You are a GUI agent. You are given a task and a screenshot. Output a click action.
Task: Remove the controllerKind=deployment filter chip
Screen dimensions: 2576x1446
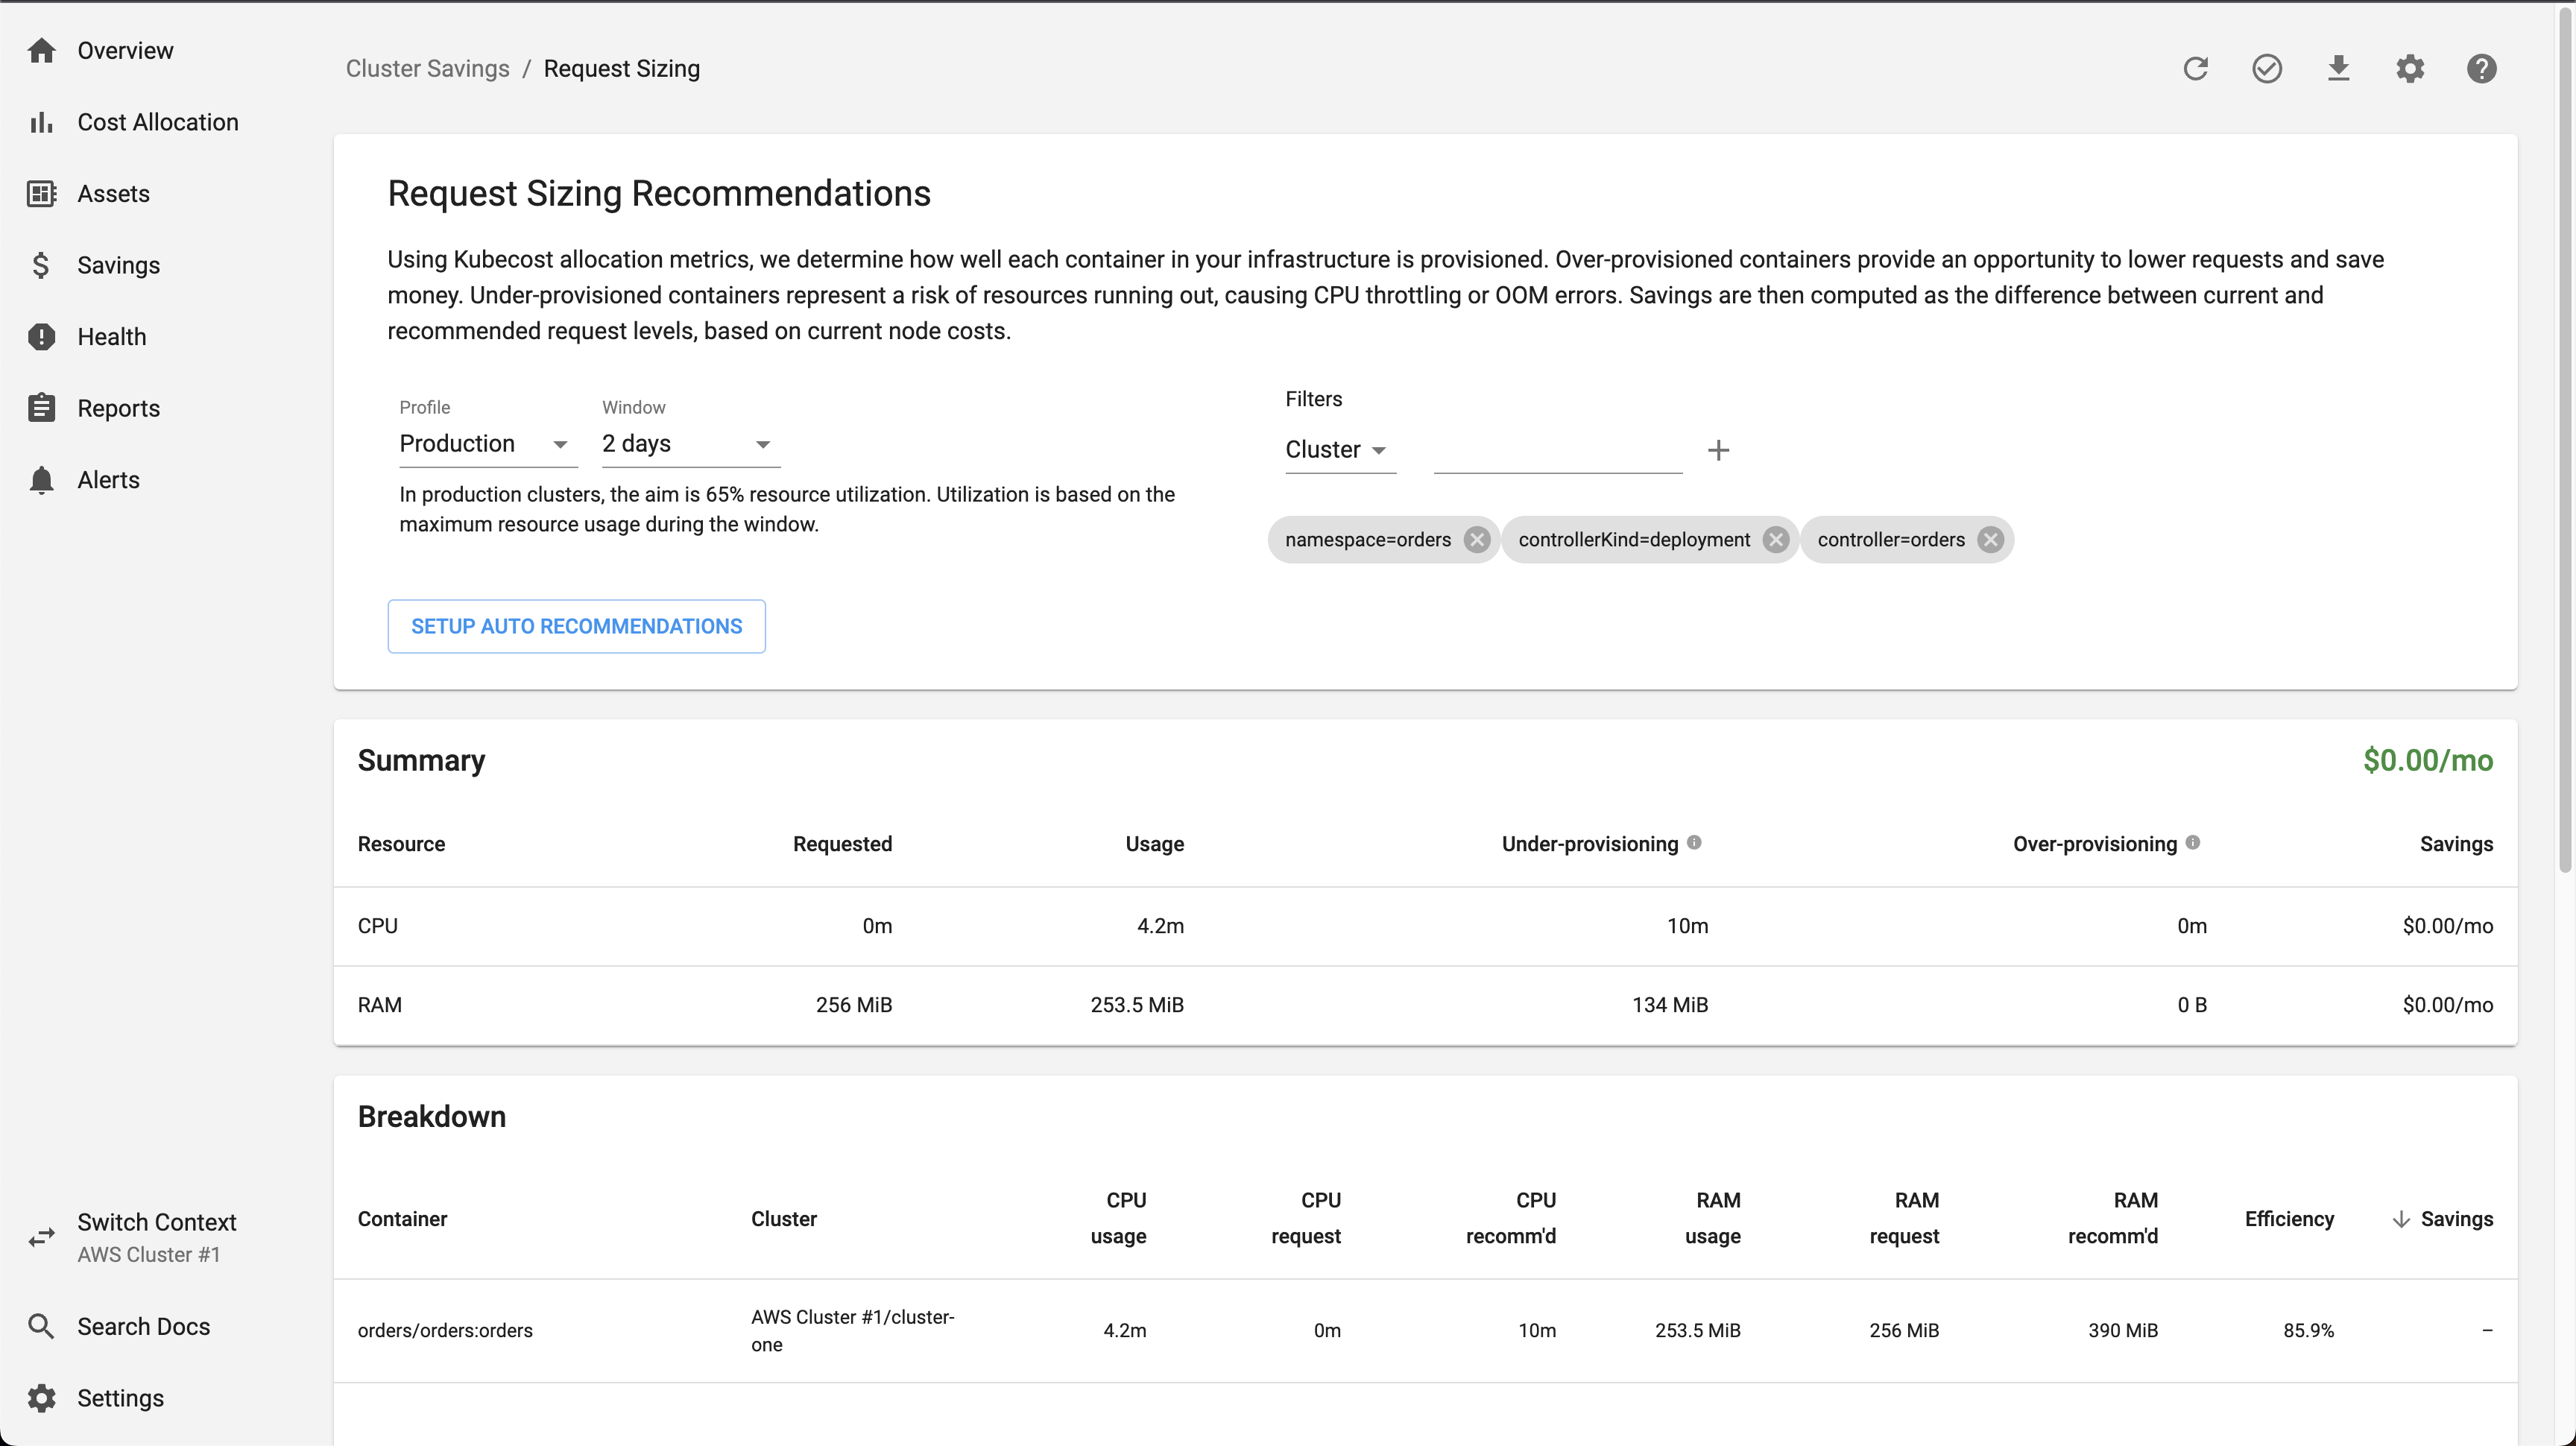[x=1775, y=540]
